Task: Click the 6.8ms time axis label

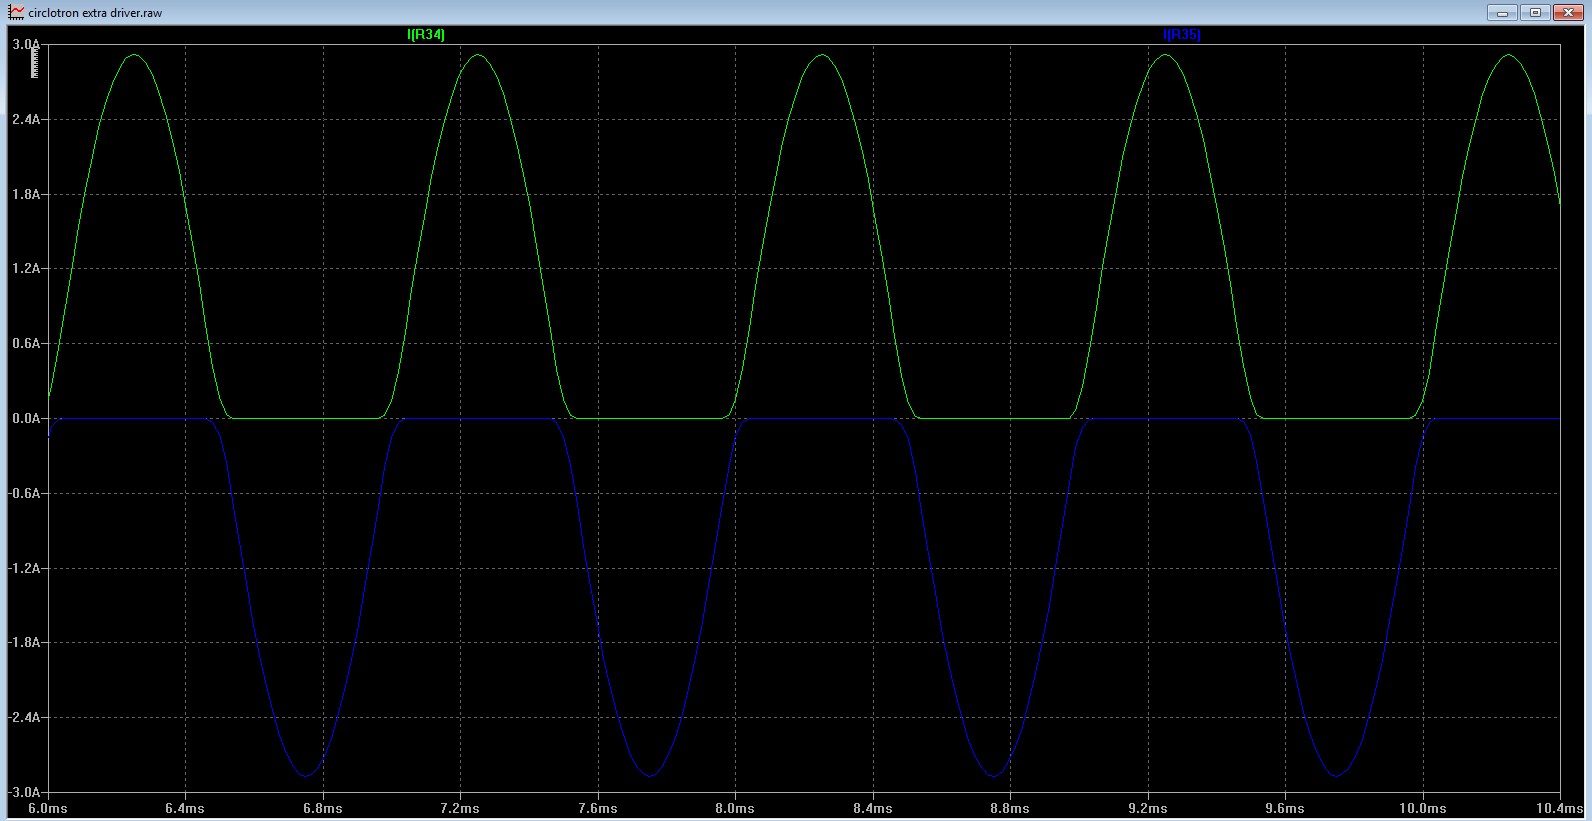Action: (323, 808)
